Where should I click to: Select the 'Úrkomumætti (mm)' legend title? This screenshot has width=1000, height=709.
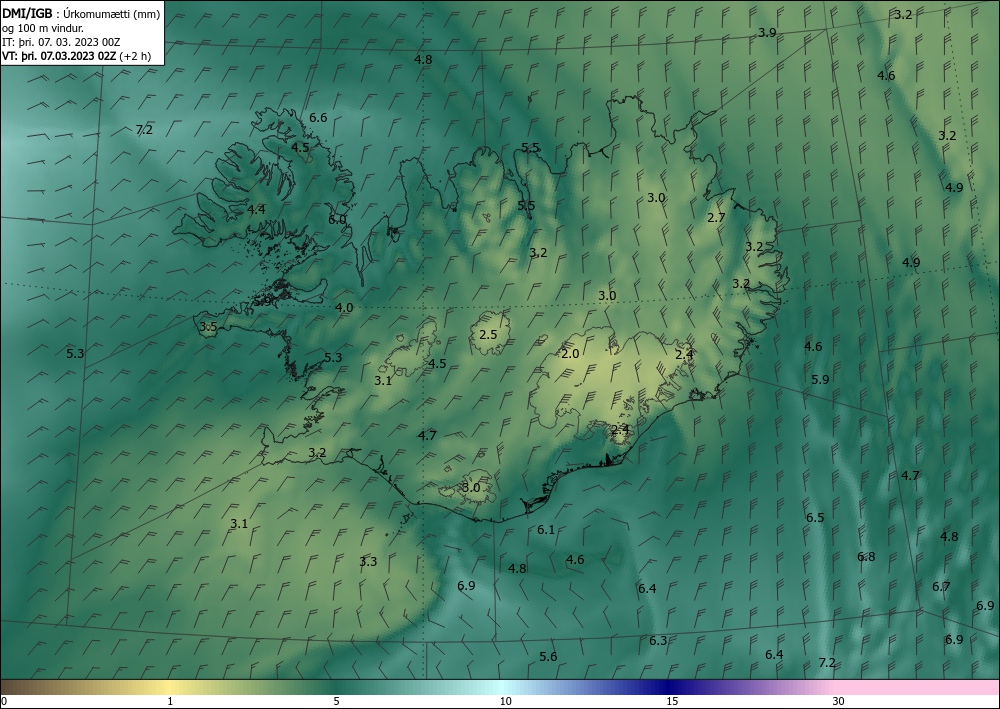(x=112, y=14)
